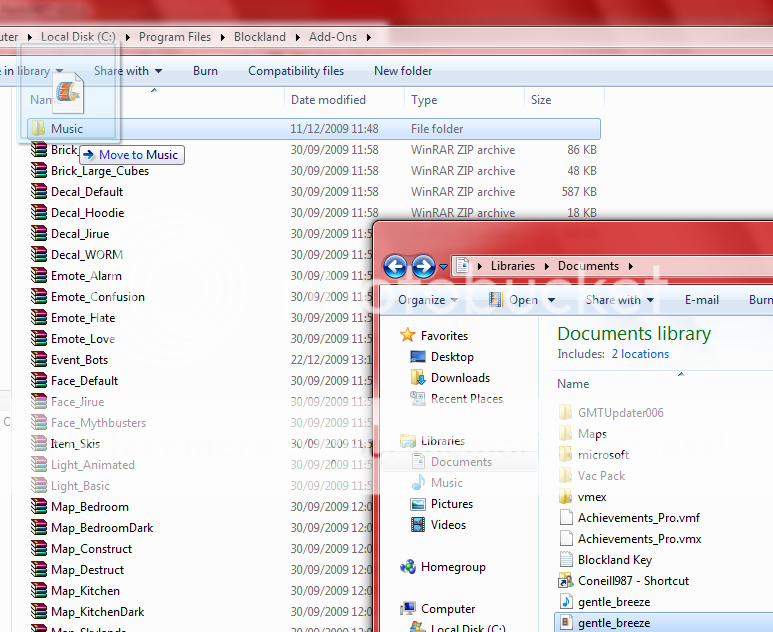Click the Computer icon in navigation pane
The image size is (773, 632).
[408, 609]
